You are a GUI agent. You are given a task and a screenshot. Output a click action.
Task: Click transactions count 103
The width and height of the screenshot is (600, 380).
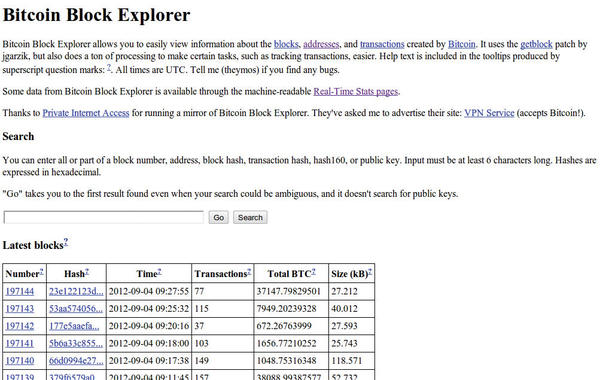pyautogui.click(x=202, y=343)
